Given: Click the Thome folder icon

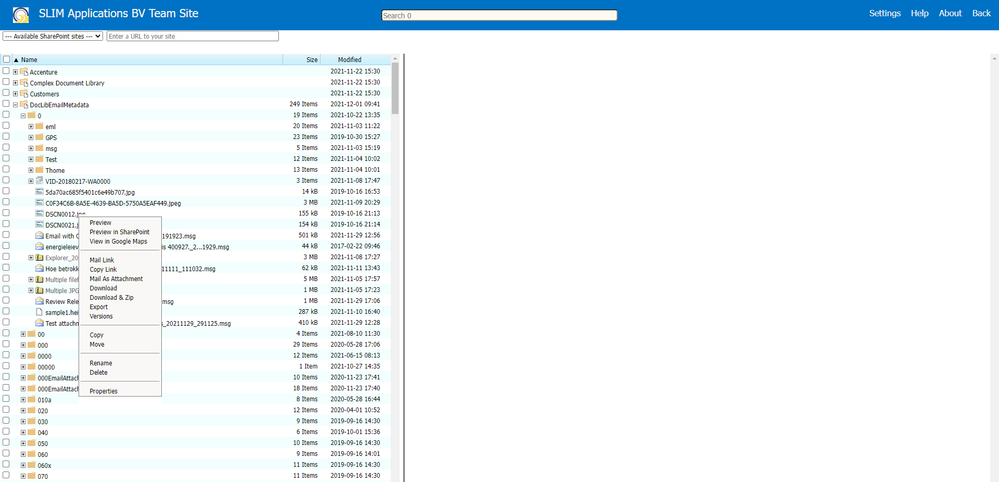Looking at the screenshot, I should (x=39, y=170).
